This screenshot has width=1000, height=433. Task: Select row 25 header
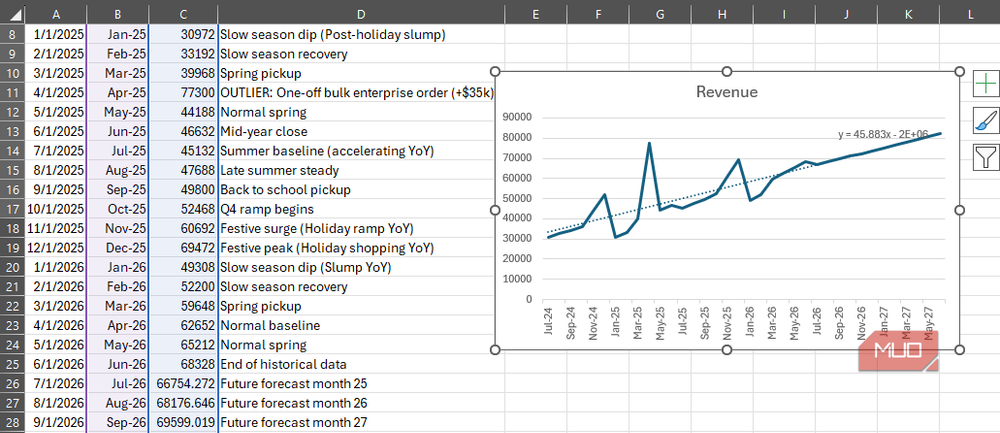tap(12, 364)
